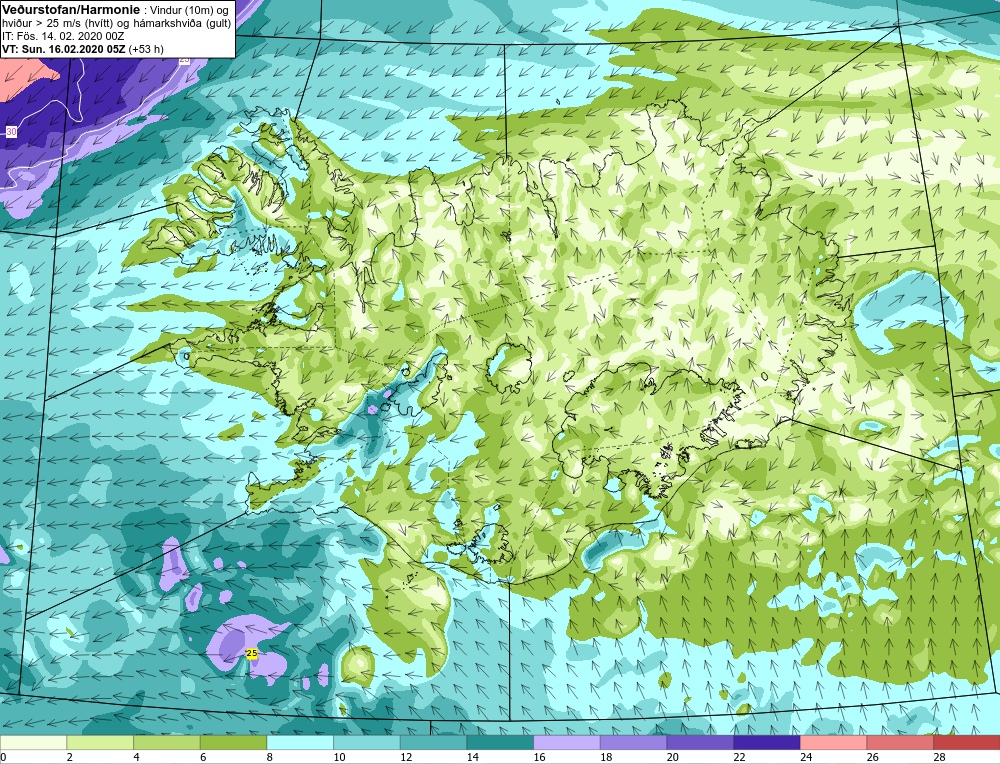The height and width of the screenshot is (764, 1000).
Task: Click the Veðurstofan/Harmonie title text
Action: (71, 10)
